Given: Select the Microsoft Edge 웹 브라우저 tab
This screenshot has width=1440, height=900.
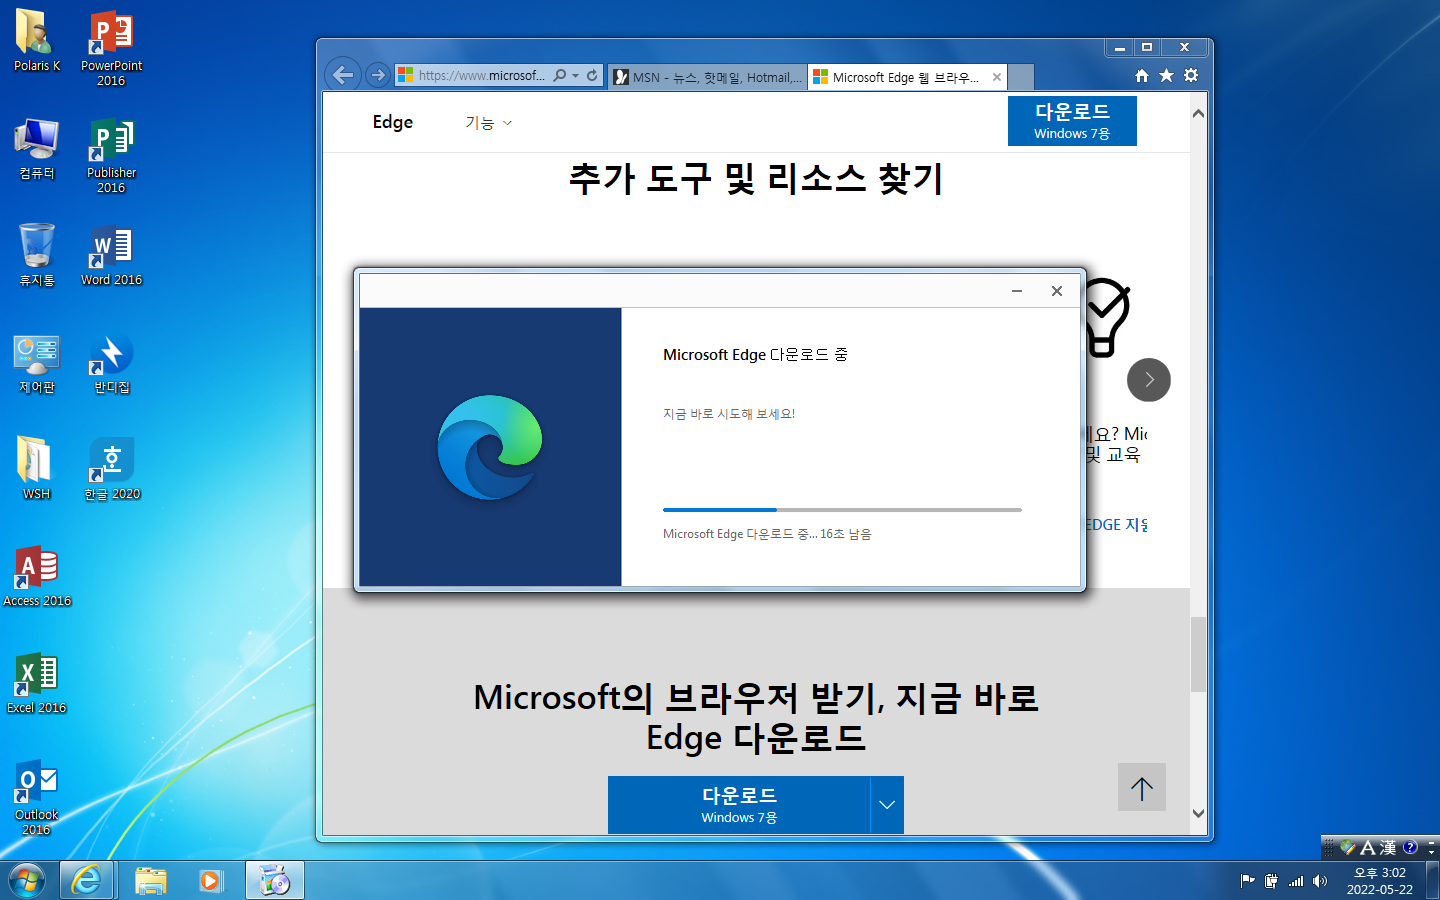Looking at the screenshot, I should click(906, 77).
